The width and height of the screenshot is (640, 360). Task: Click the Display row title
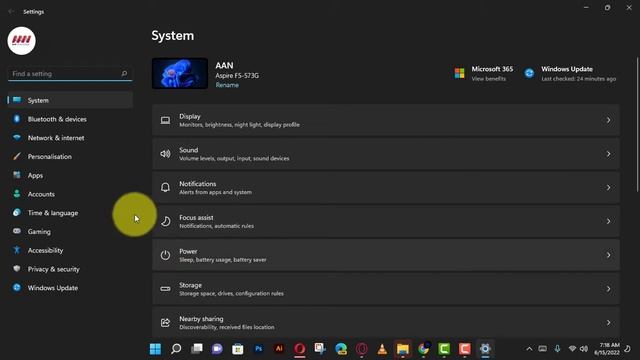[x=190, y=116]
